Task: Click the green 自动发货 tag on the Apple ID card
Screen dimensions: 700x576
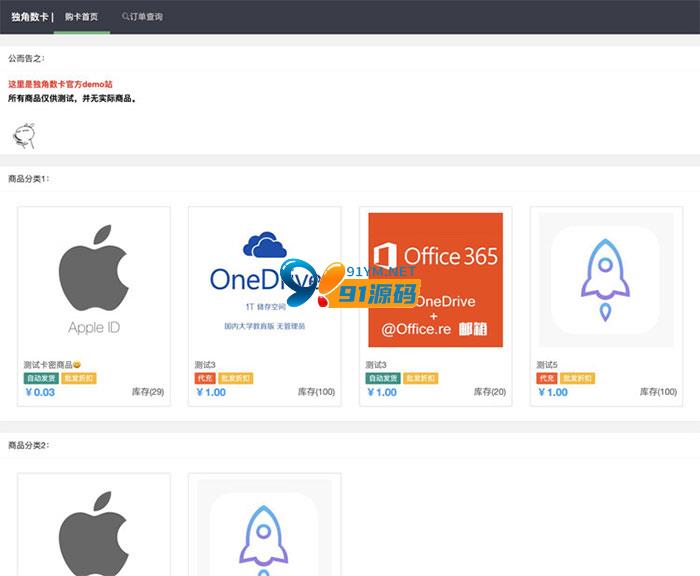Action: (41, 378)
